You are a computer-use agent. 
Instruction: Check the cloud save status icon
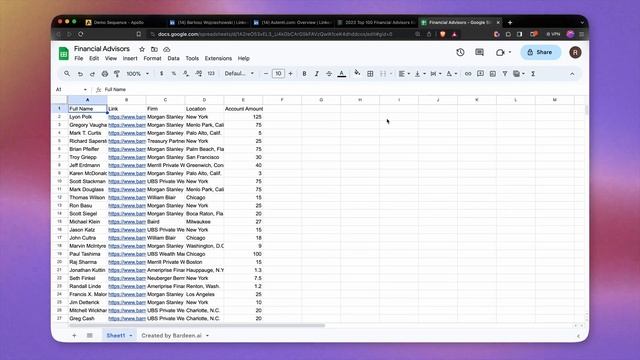(167, 49)
